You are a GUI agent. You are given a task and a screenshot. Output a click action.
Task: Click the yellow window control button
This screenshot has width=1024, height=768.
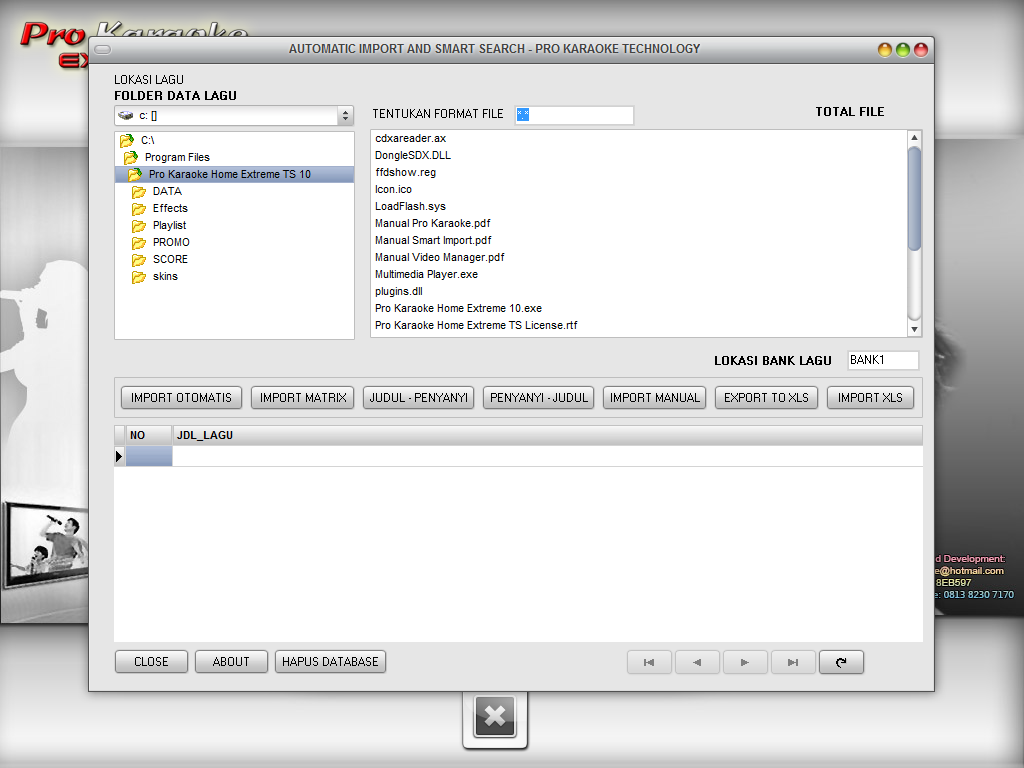885,50
